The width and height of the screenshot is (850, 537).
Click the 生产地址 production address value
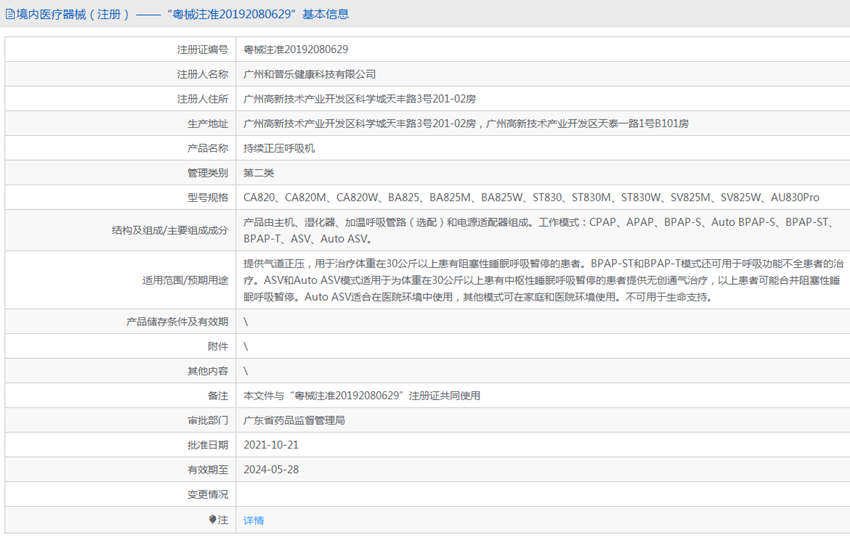tap(466, 124)
